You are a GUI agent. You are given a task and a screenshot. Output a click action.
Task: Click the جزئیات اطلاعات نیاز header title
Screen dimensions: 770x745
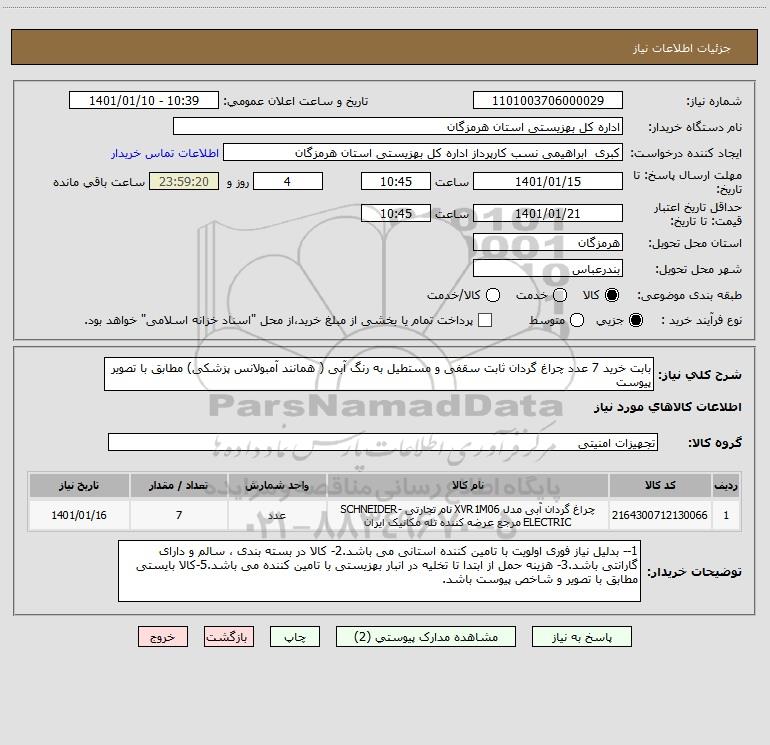coord(682,48)
